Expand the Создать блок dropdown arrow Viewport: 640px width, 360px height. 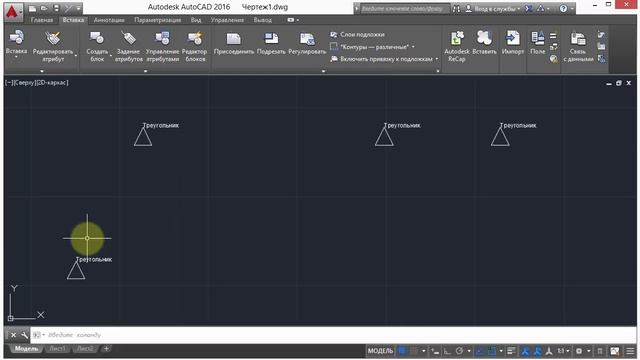(x=111, y=55)
